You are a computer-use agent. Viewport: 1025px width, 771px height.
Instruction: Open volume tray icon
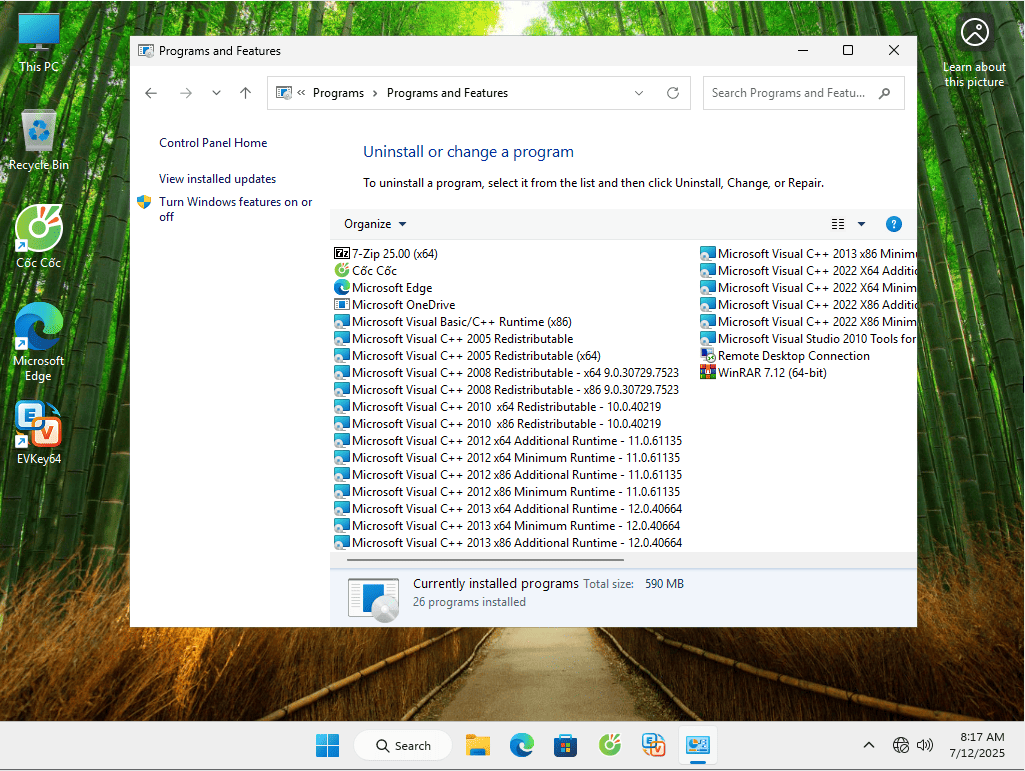pyautogui.click(x=924, y=745)
